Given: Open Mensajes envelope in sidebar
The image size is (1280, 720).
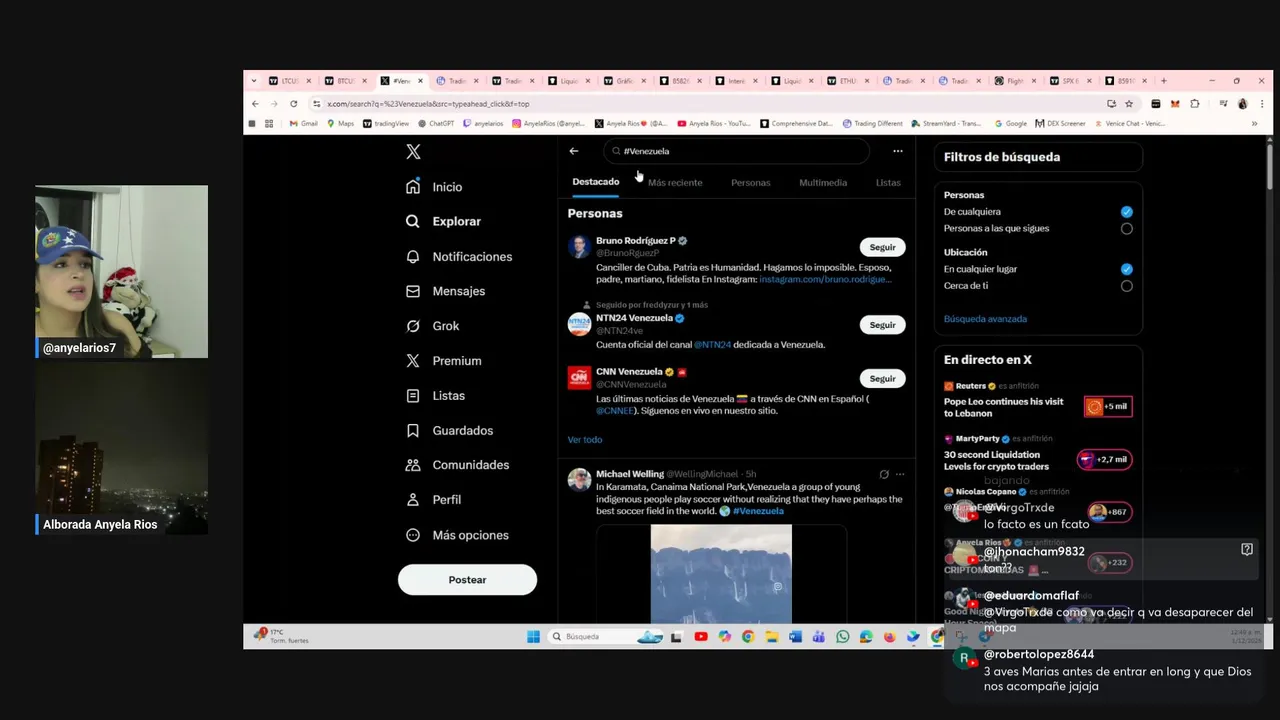Looking at the screenshot, I should pyautogui.click(x=445, y=291).
